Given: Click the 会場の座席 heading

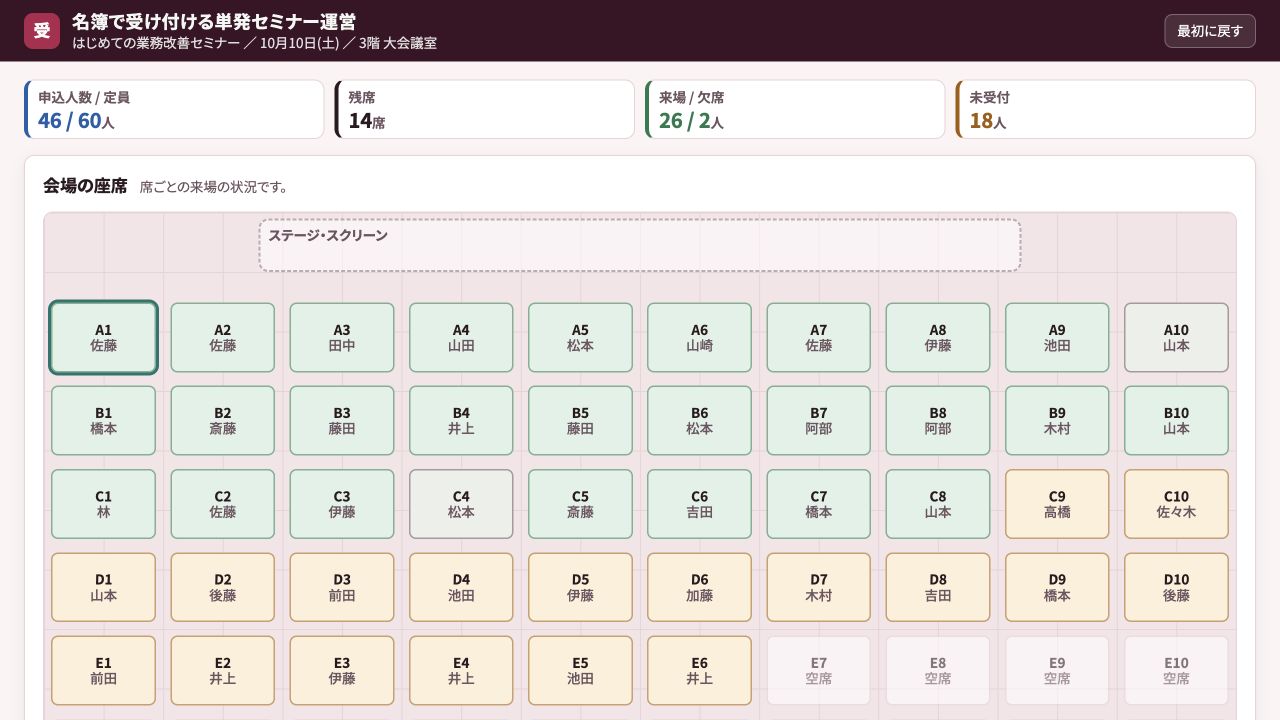Looking at the screenshot, I should pos(85,185).
